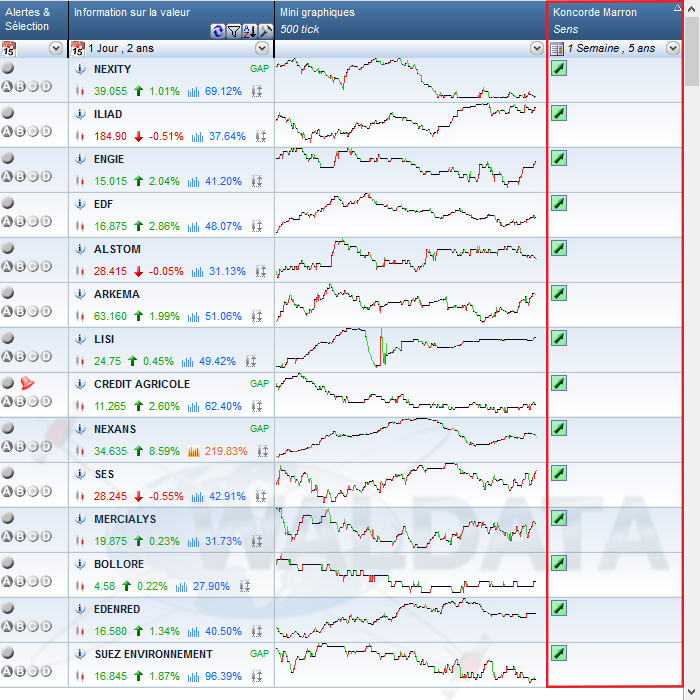Click ILIAD price 184.90
The image size is (700, 700).
[x=110, y=137]
